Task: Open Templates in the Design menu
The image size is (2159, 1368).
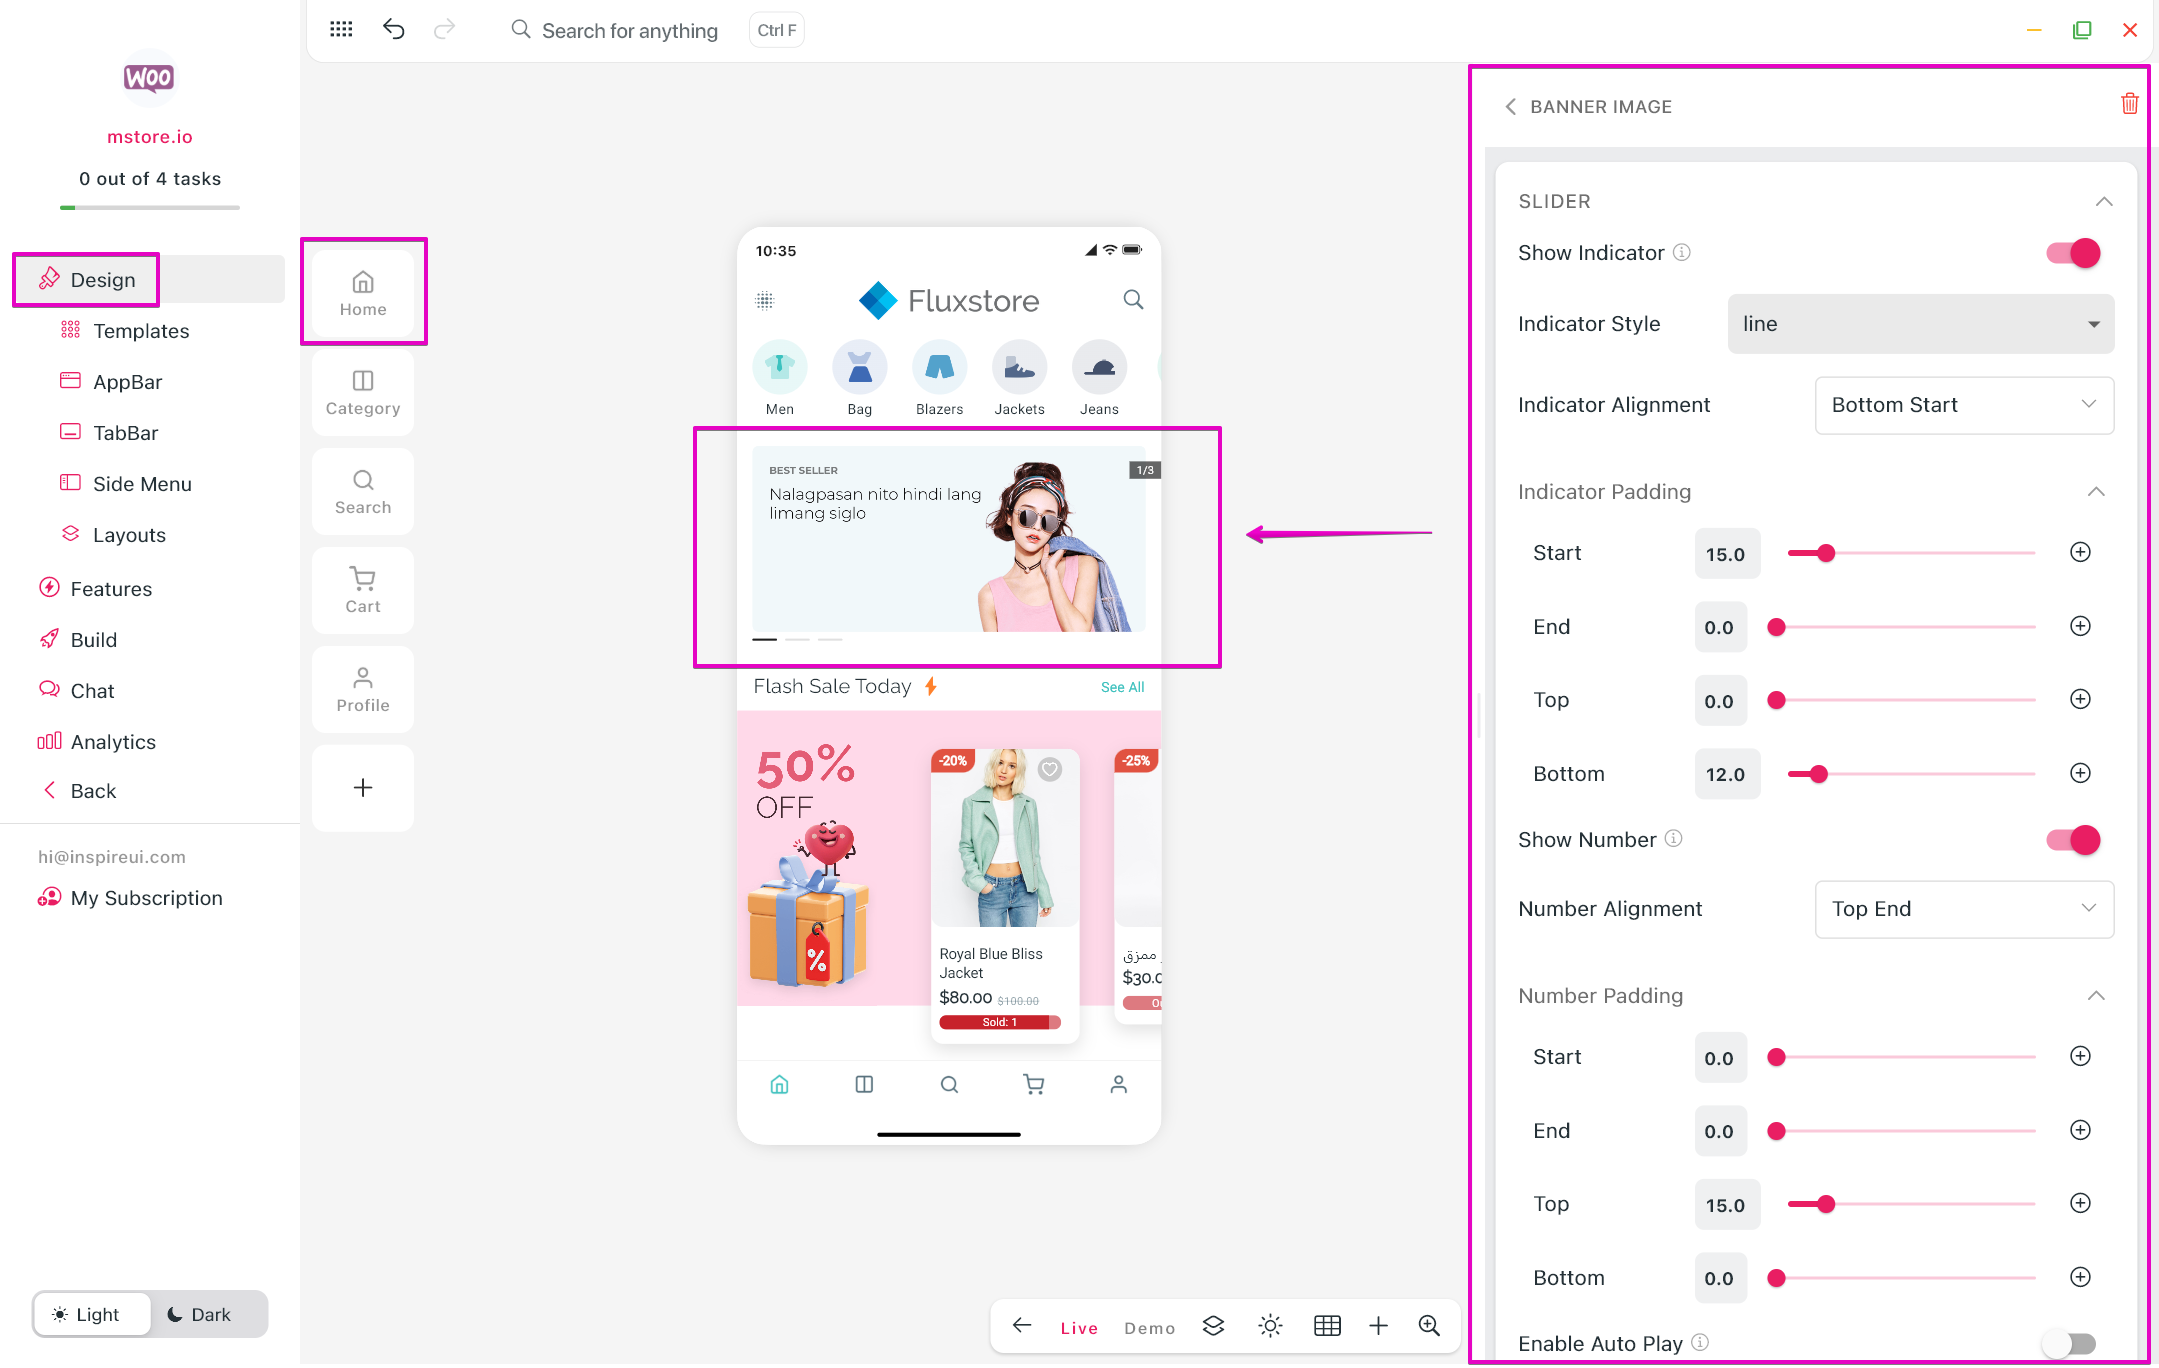Action: click(x=141, y=331)
